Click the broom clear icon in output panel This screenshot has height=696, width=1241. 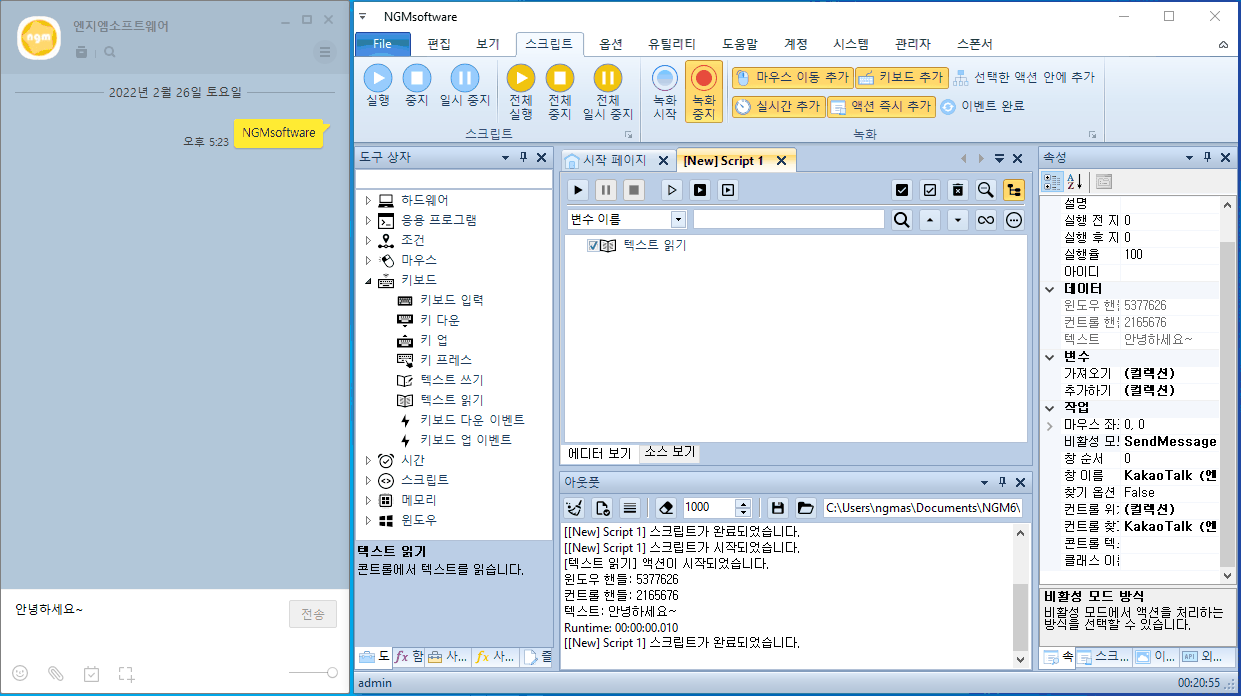click(574, 508)
